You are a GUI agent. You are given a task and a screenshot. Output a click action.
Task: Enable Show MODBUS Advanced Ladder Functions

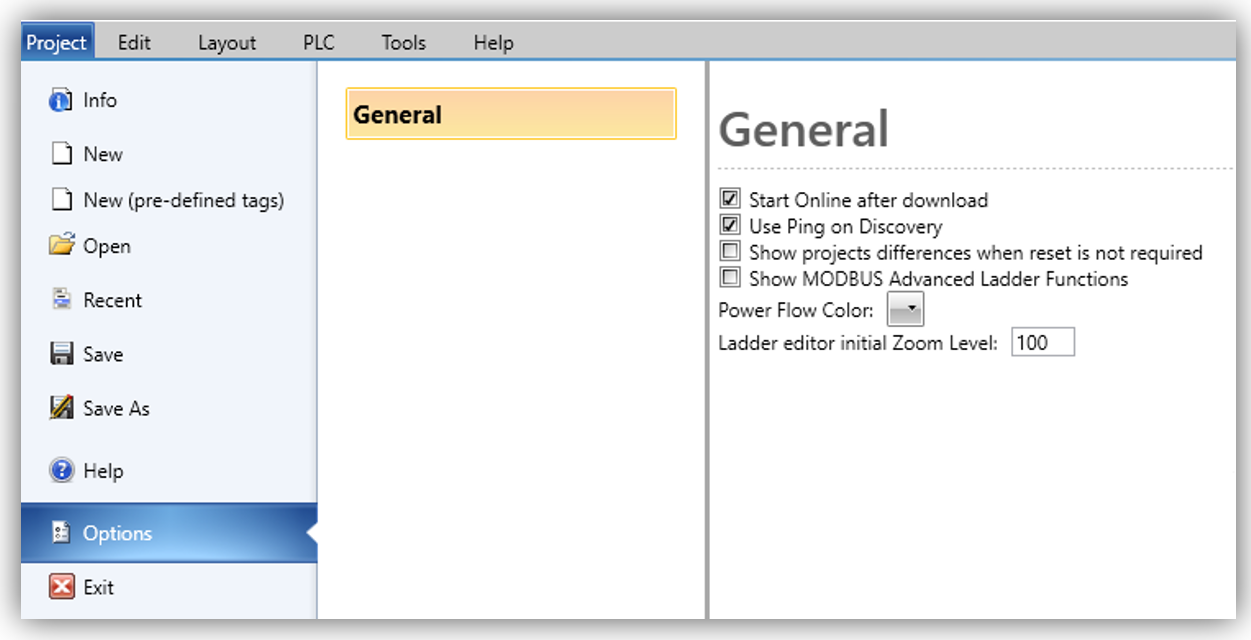click(730, 278)
